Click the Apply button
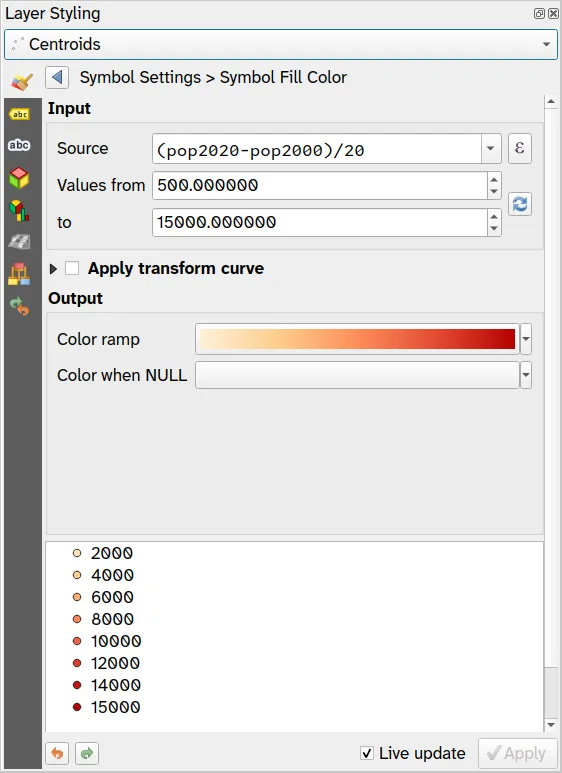562x773 pixels. 518,753
